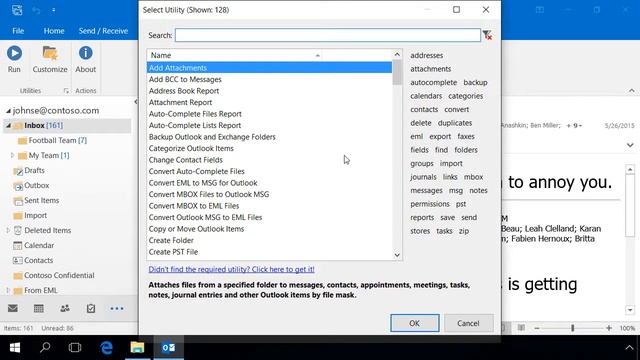Screen dimensions: 640x360
Task: Switch to Tasks view icon
Action: tap(91, 308)
